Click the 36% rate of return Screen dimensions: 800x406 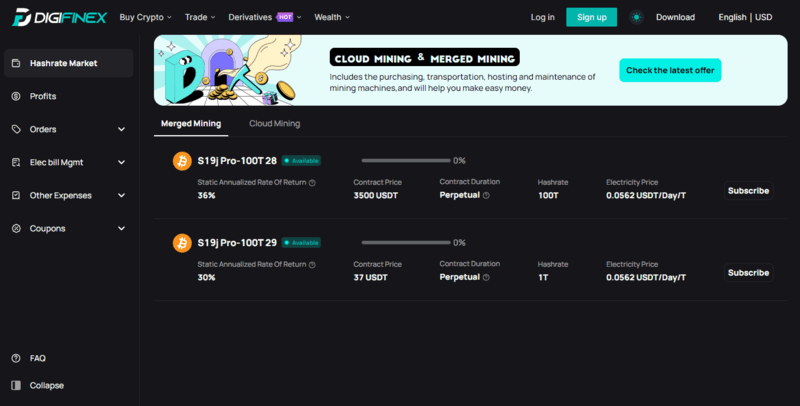(206, 195)
